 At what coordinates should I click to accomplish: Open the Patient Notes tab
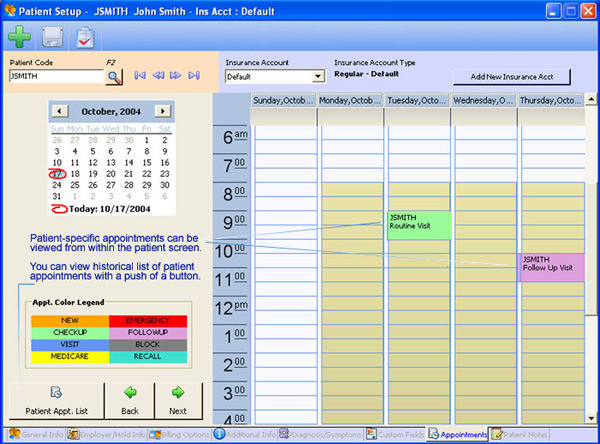click(x=523, y=435)
